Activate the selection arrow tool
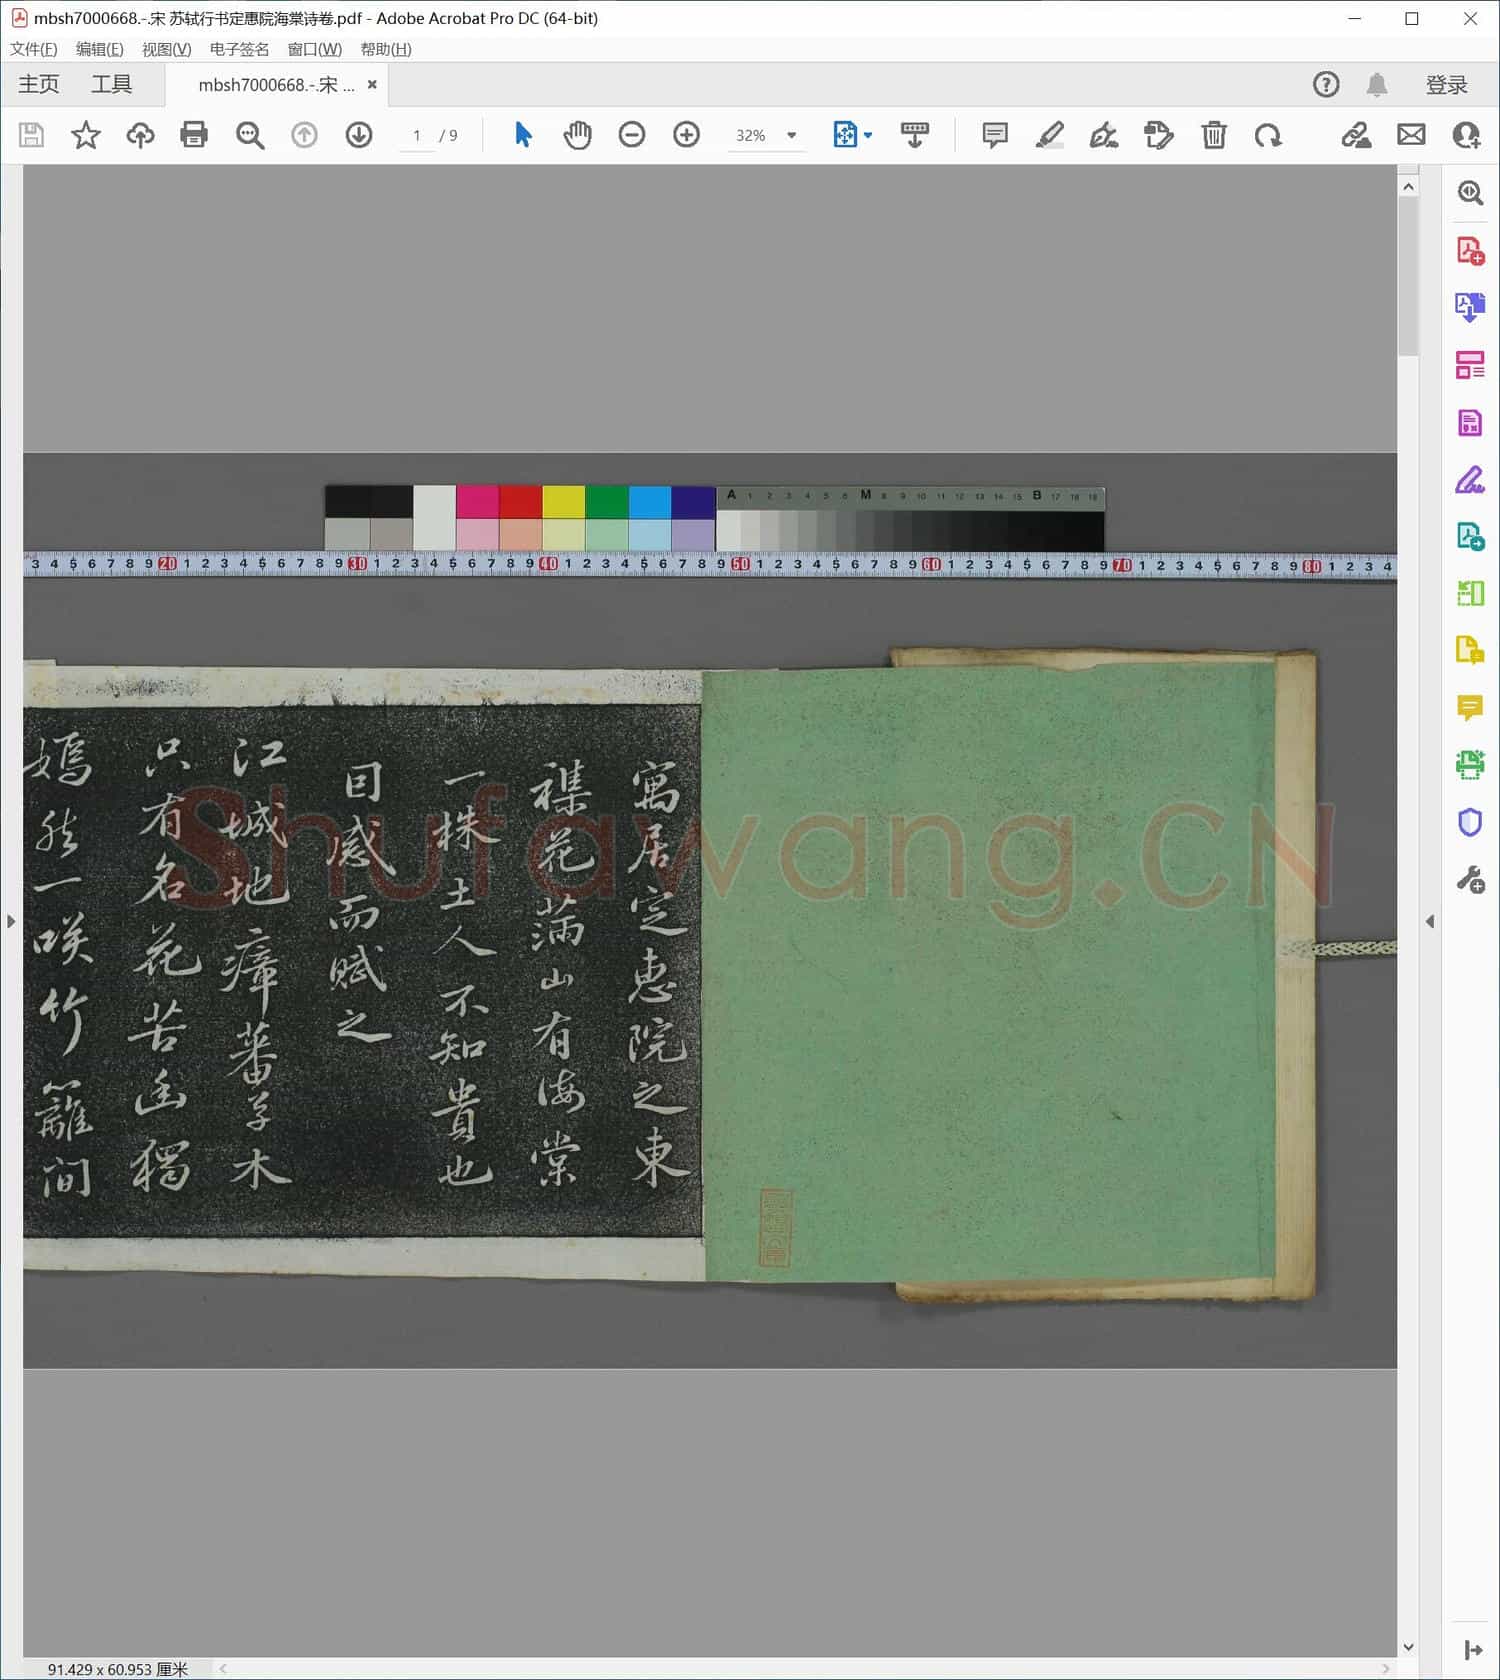Image resolution: width=1500 pixels, height=1680 pixels. click(x=523, y=135)
